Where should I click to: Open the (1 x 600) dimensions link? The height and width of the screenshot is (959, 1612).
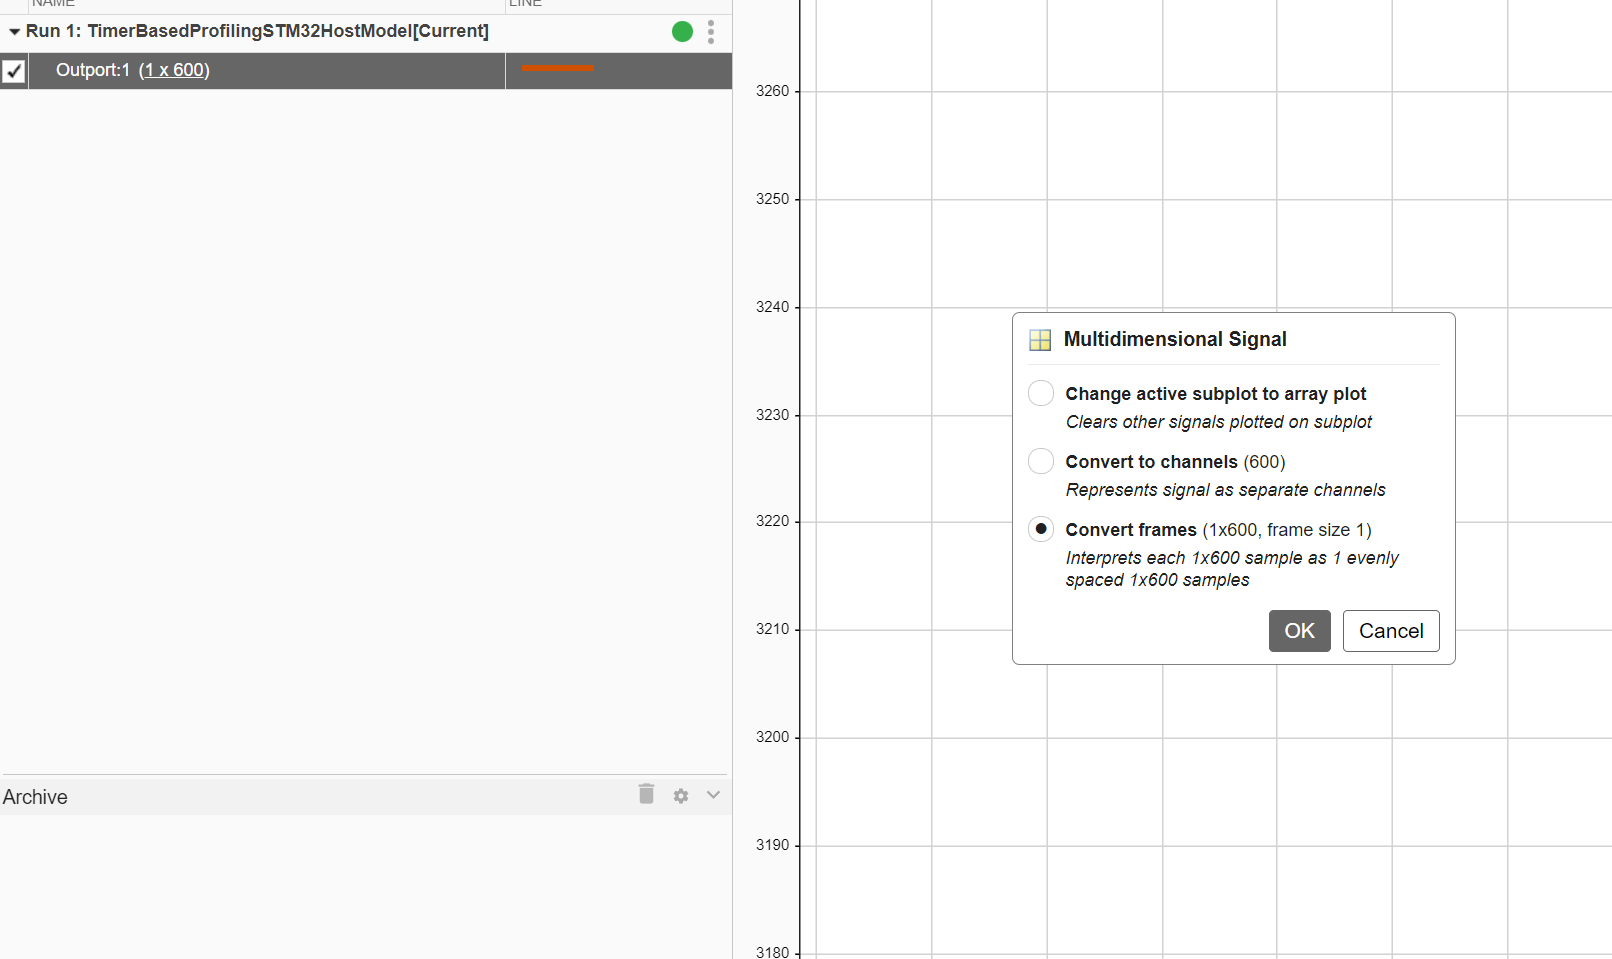[x=174, y=70]
